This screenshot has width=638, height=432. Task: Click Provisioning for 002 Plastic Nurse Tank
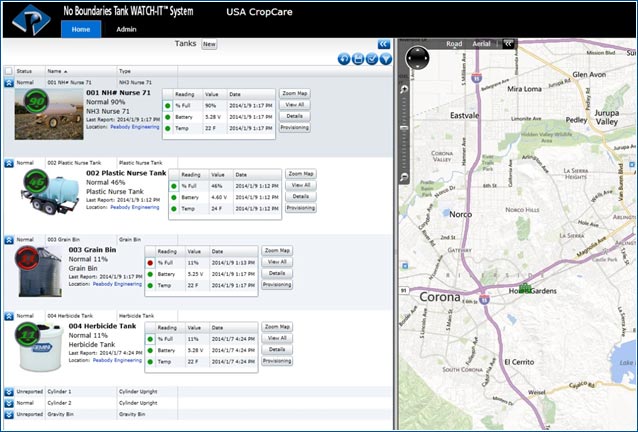point(301,208)
